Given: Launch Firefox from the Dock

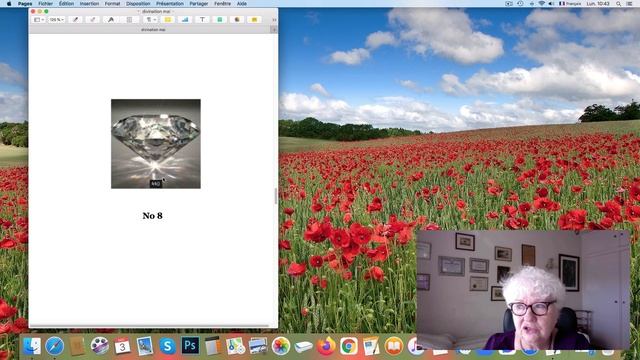Looking at the screenshot, I should [326, 346].
